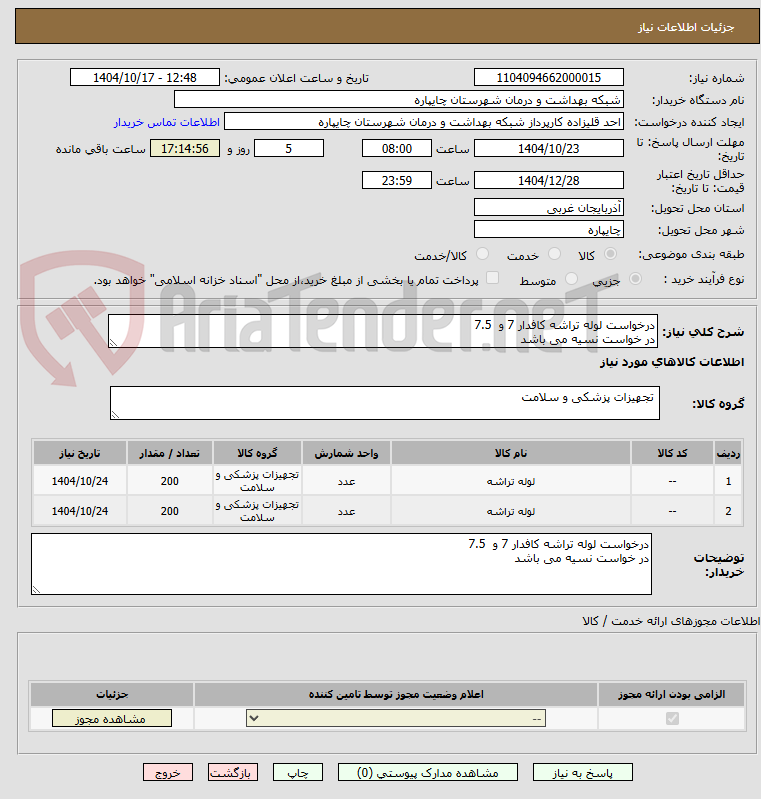
Task: Select the کالا/خدمت radio button
Action: tap(482, 254)
